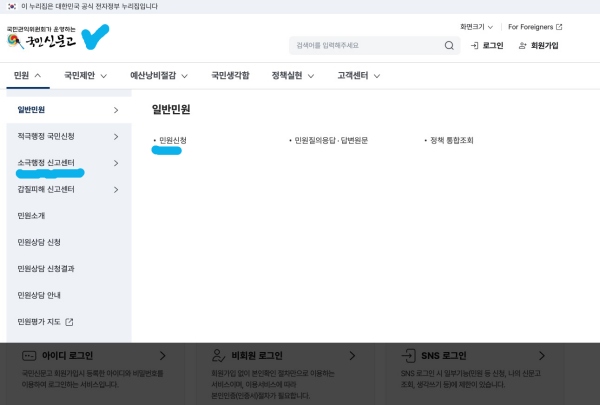Click the search magnifier icon
The image size is (600, 405).
(x=449, y=46)
